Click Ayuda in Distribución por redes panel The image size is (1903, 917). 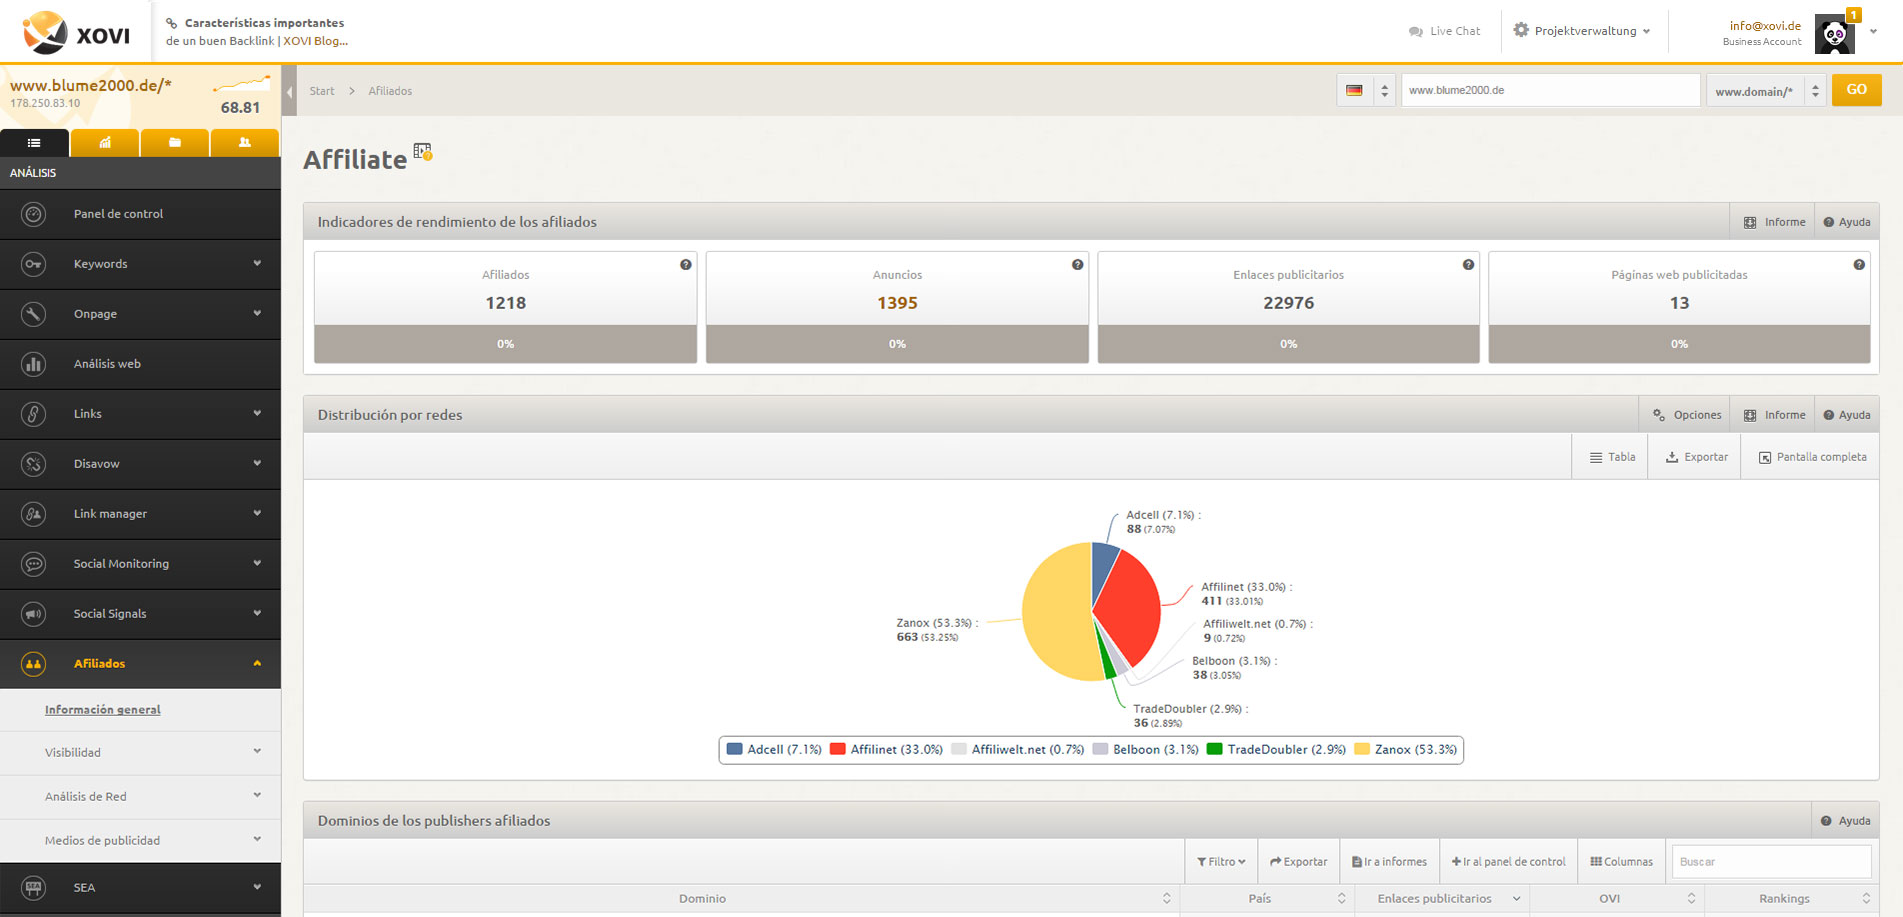click(1846, 415)
